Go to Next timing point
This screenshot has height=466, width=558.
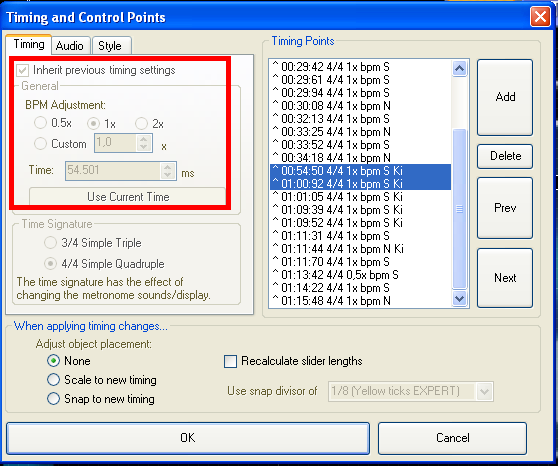pyautogui.click(x=505, y=278)
